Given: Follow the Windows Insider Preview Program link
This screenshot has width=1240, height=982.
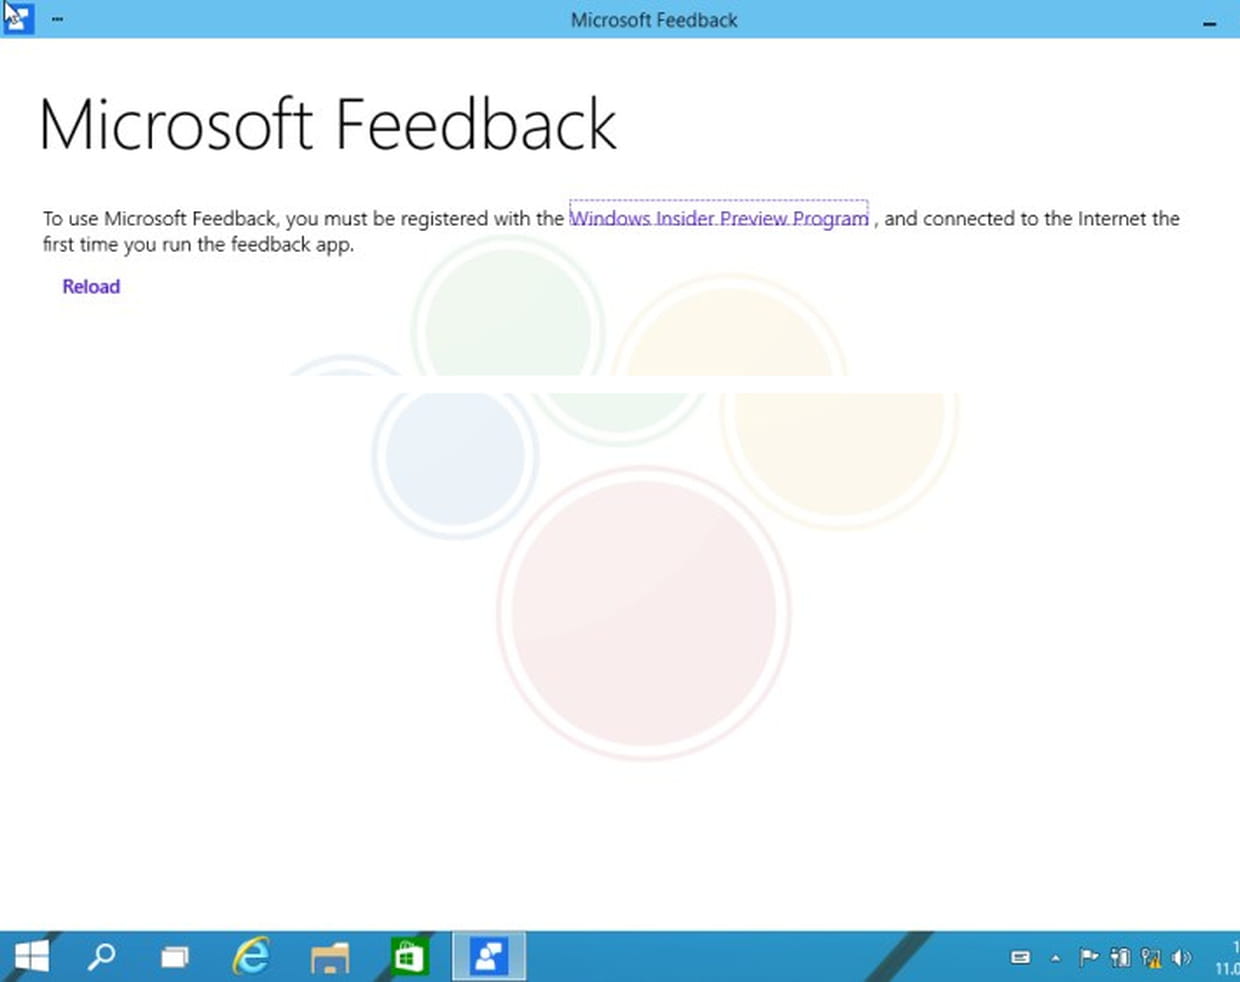Looking at the screenshot, I should 718,218.
